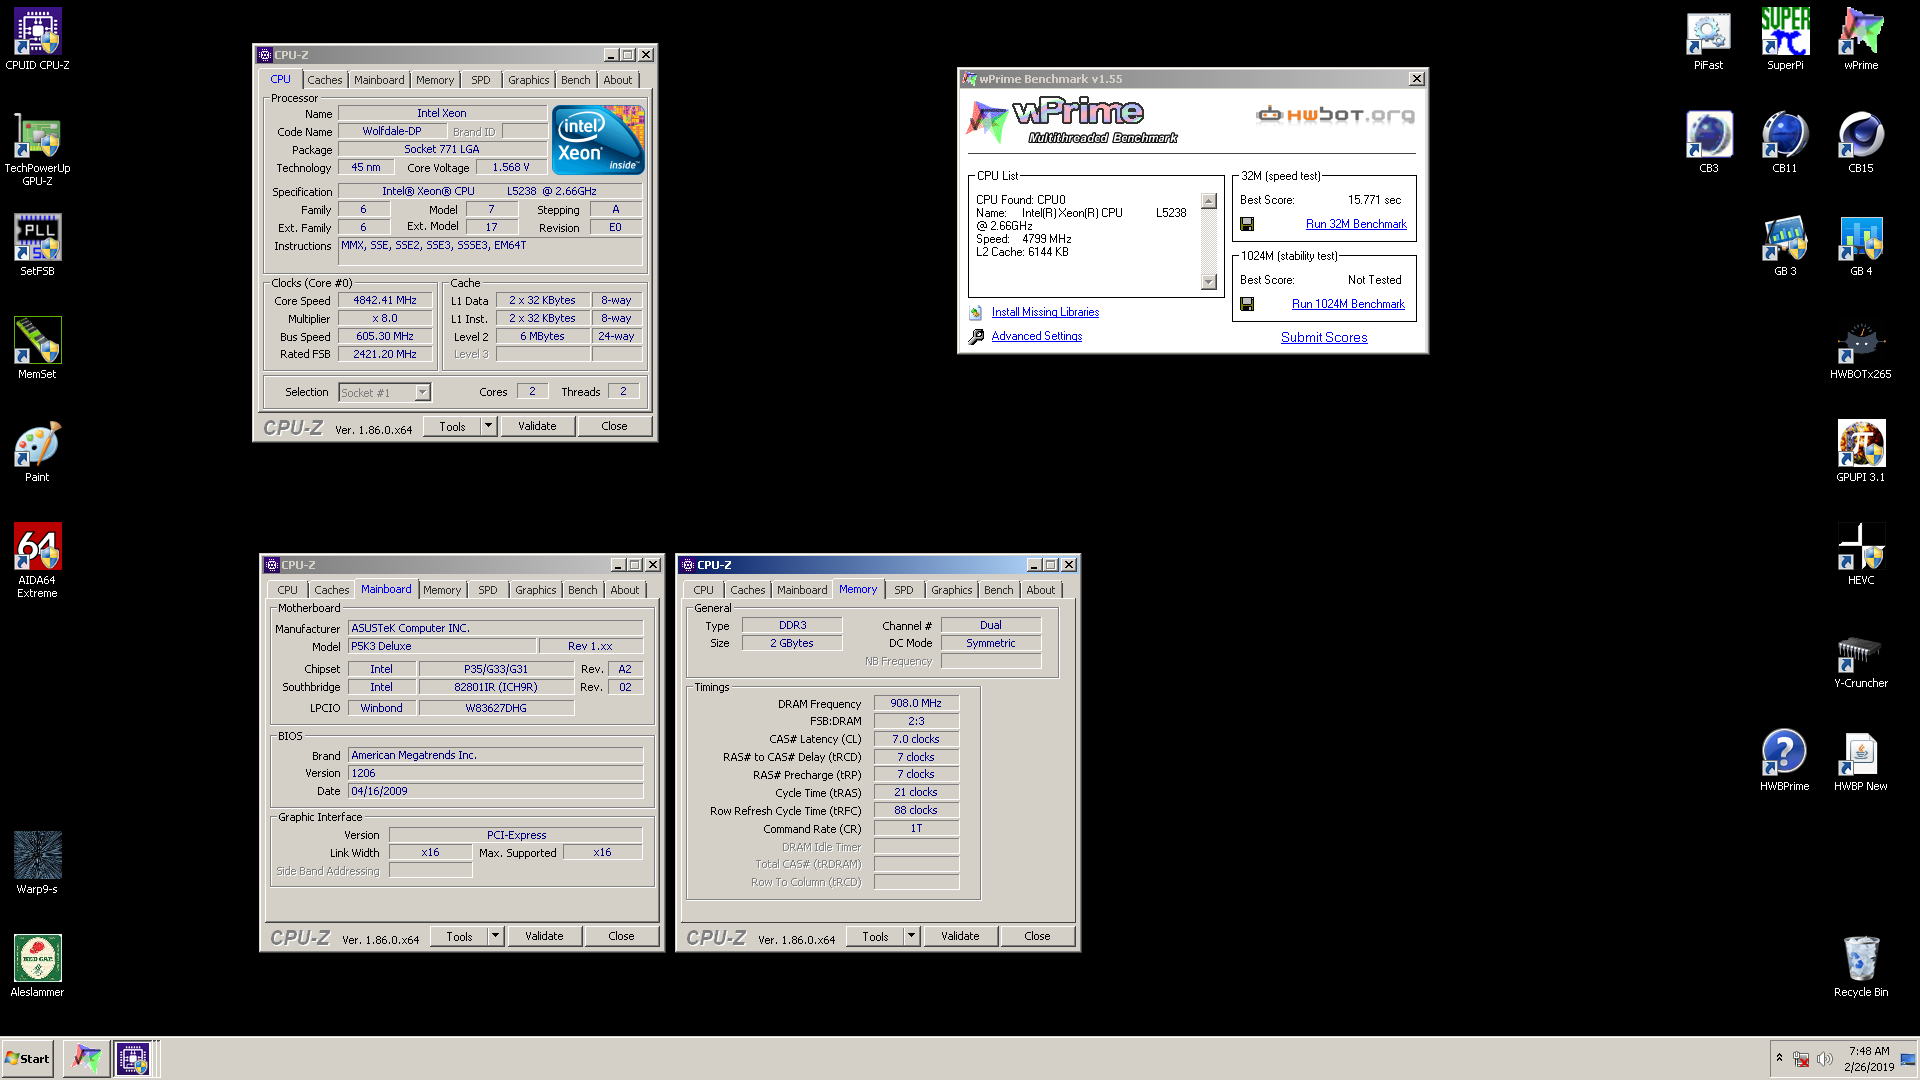The height and width of the screenshot is (1080, 1920).
Task: Open TechPowerUp GPU-Z desktop icon
Action: pyautogui.click(x=37, y=149)
